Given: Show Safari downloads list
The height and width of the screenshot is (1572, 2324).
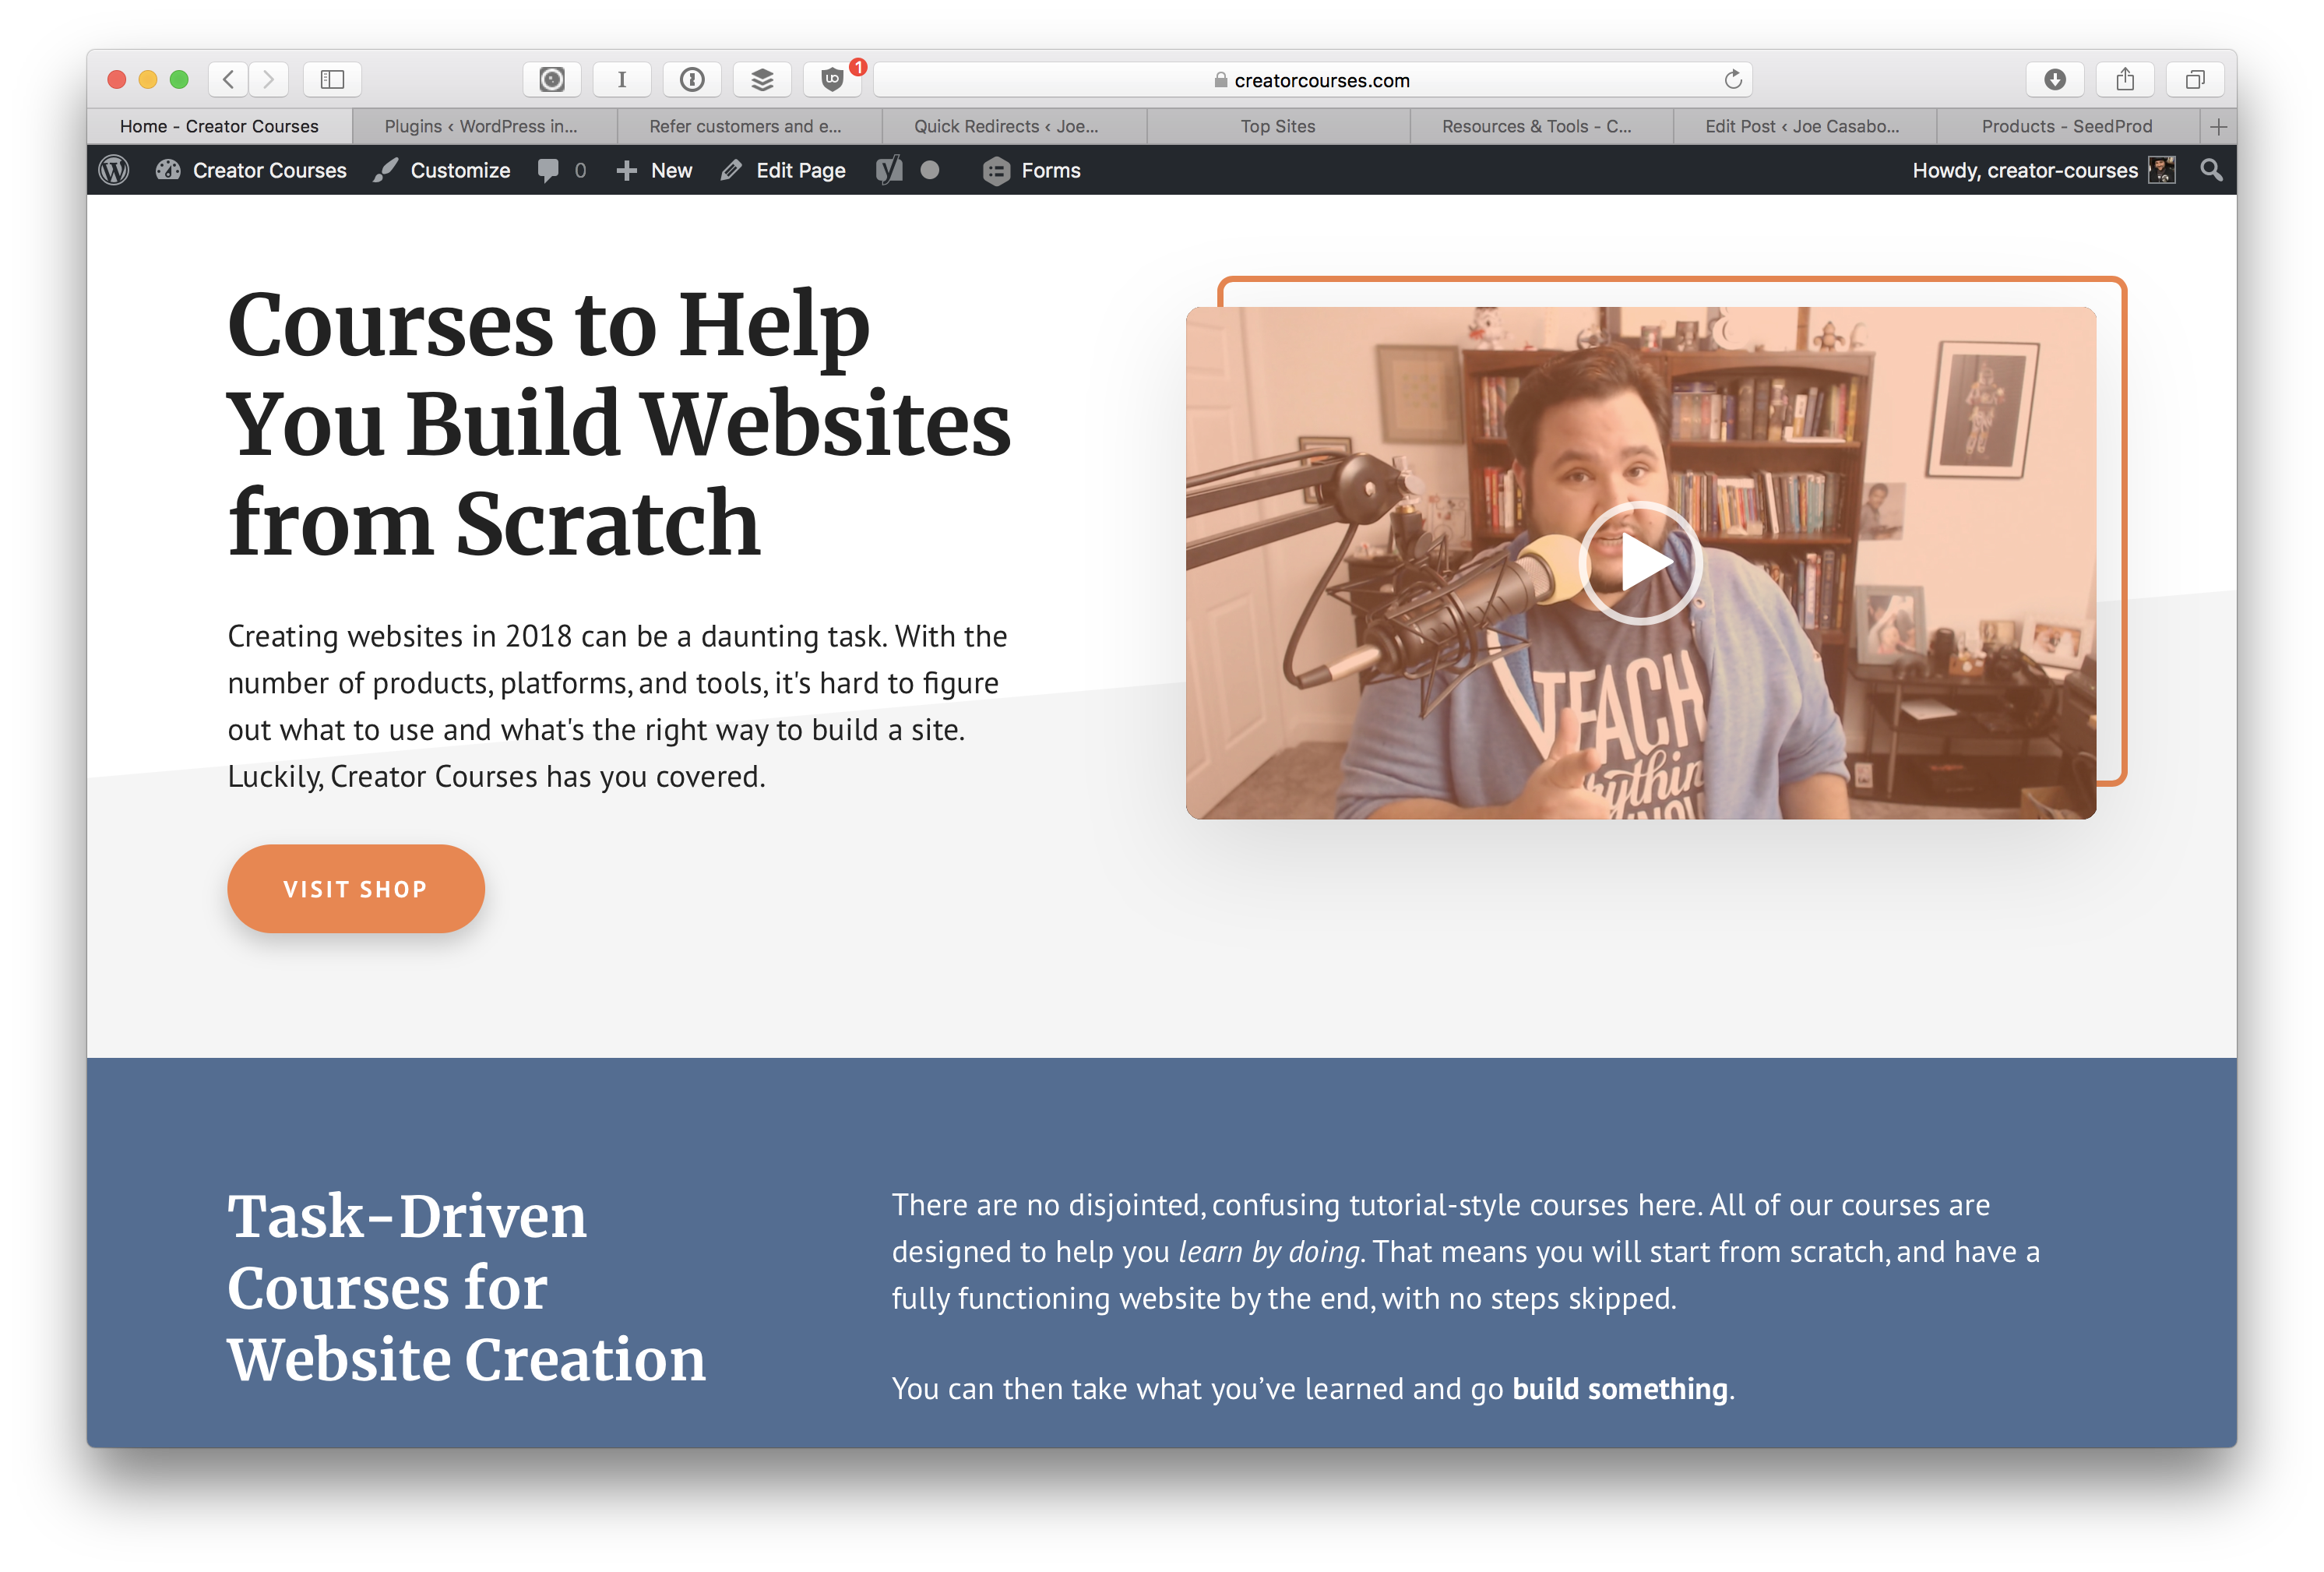Looking at the screenshot, I should click(x=2054, y=79).
